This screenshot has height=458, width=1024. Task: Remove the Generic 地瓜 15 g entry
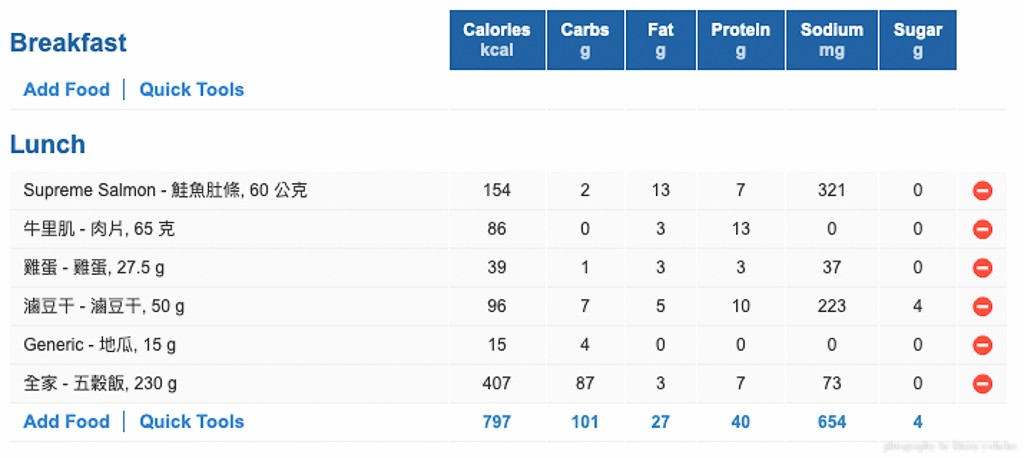pos(982,345)
